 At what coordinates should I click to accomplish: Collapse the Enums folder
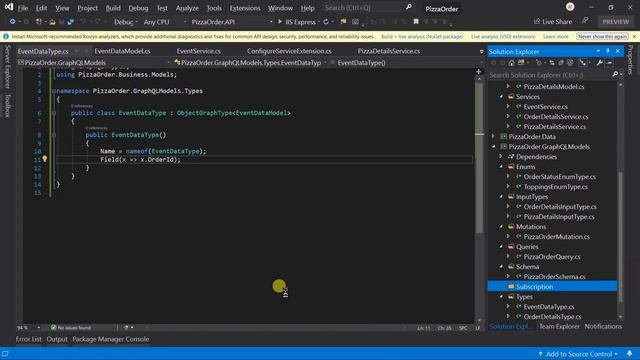click(501, 167)
